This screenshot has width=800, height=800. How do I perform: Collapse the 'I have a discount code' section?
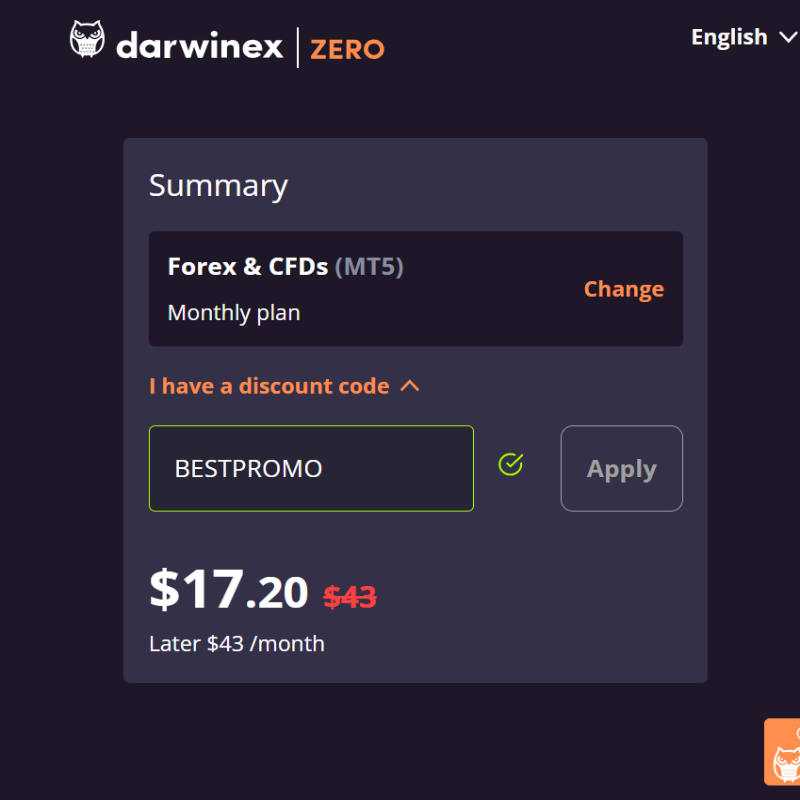point(284,386)
